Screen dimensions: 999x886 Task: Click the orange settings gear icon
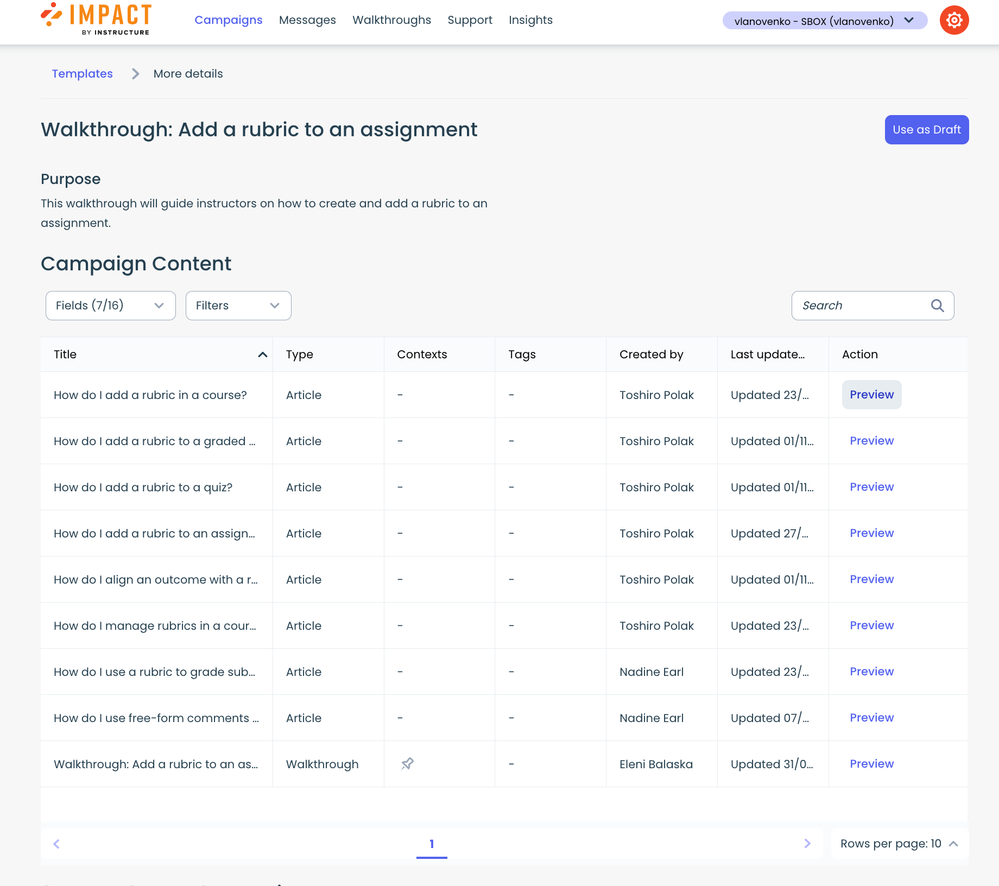[x=954, y=20]
